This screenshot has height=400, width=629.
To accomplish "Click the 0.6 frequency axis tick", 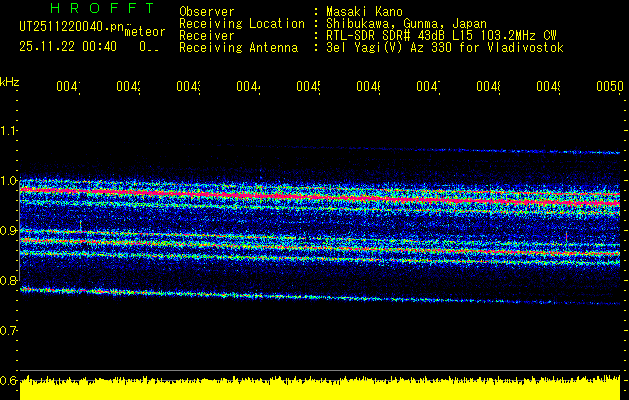I will [9, 380].
